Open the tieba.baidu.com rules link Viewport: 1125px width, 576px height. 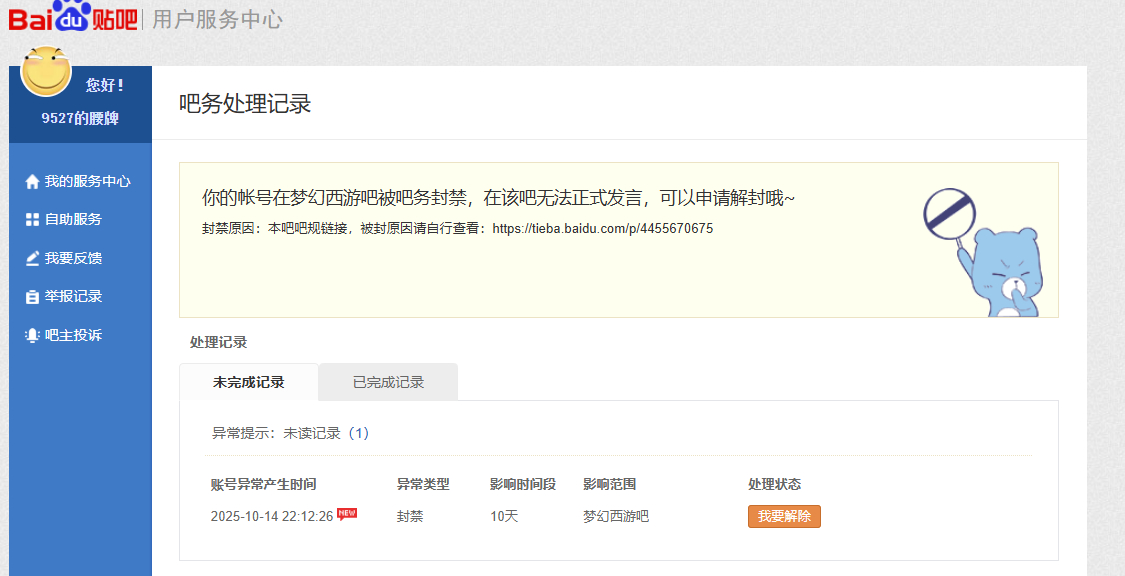coord(602,228)
